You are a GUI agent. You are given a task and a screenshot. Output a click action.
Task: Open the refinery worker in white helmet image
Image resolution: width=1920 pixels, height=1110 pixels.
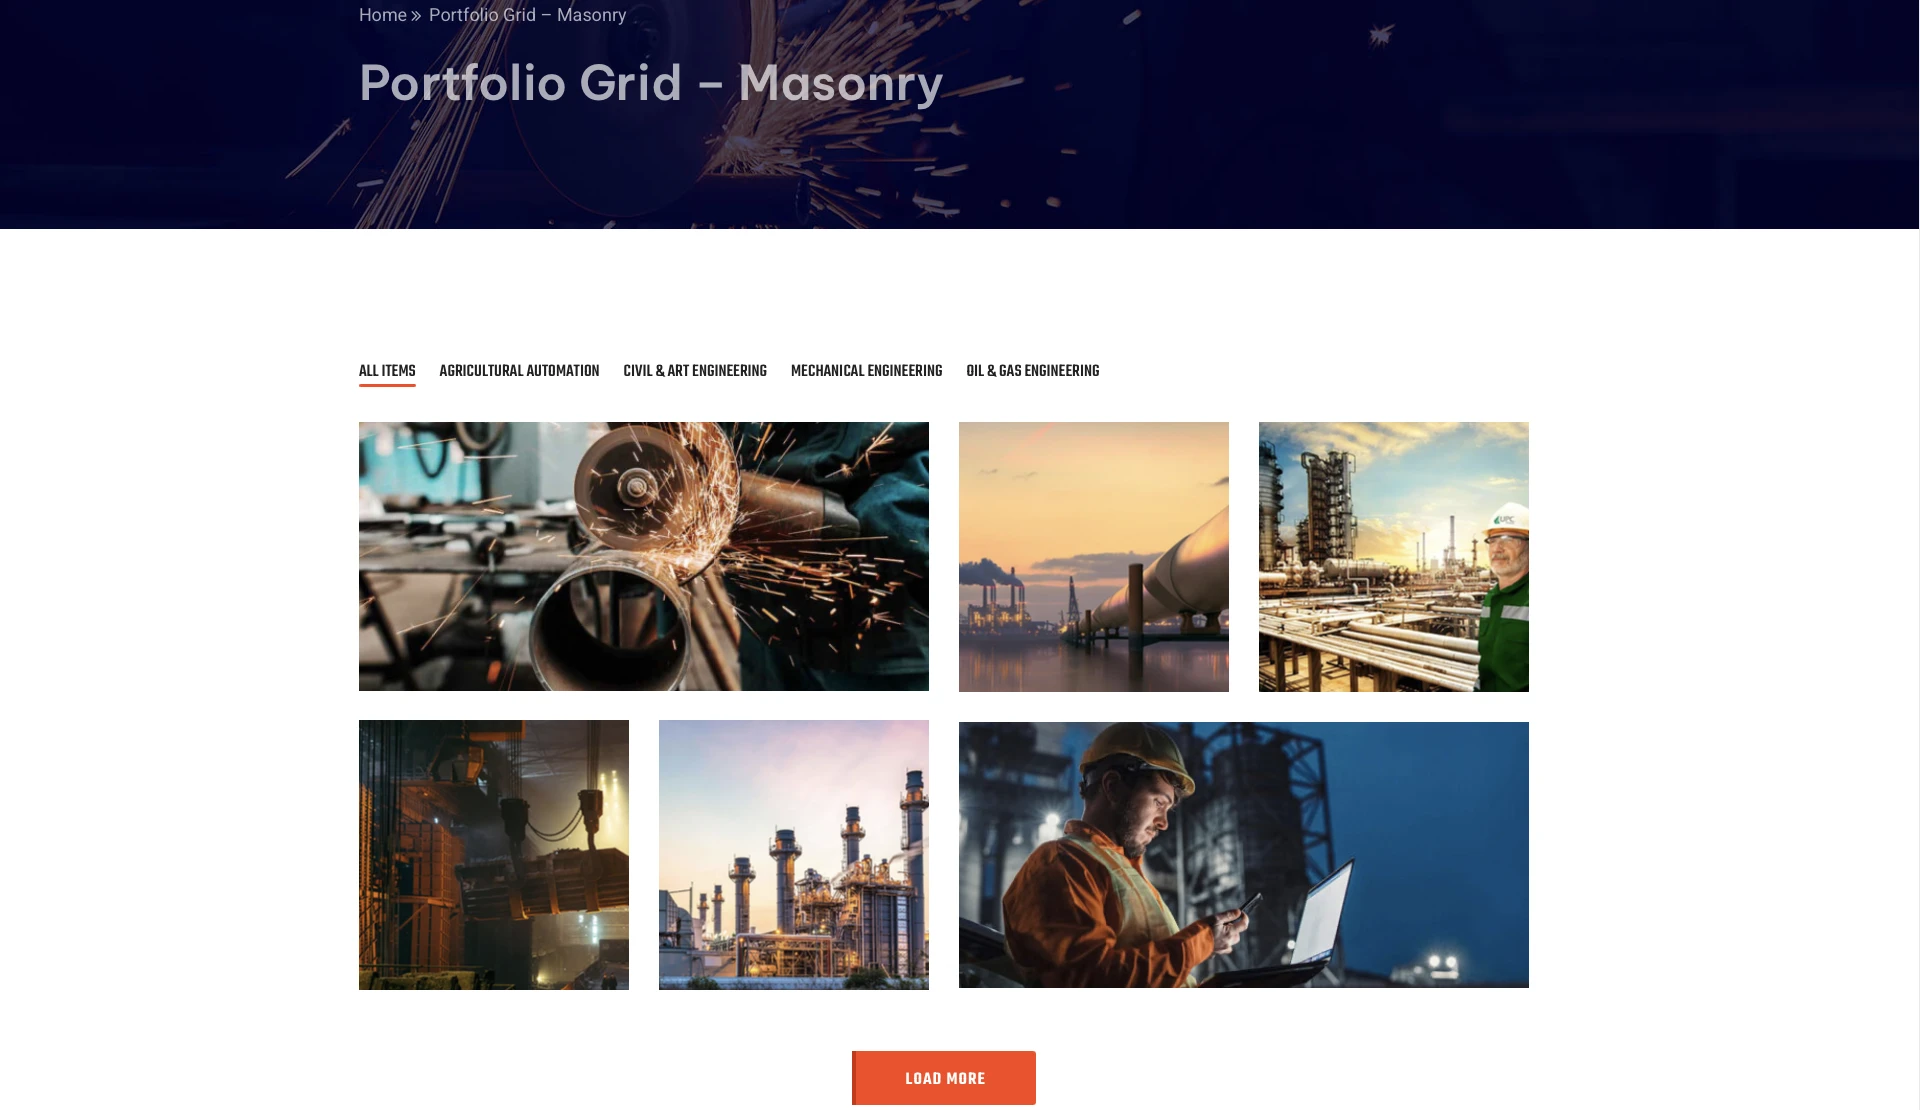(1394, 557)
